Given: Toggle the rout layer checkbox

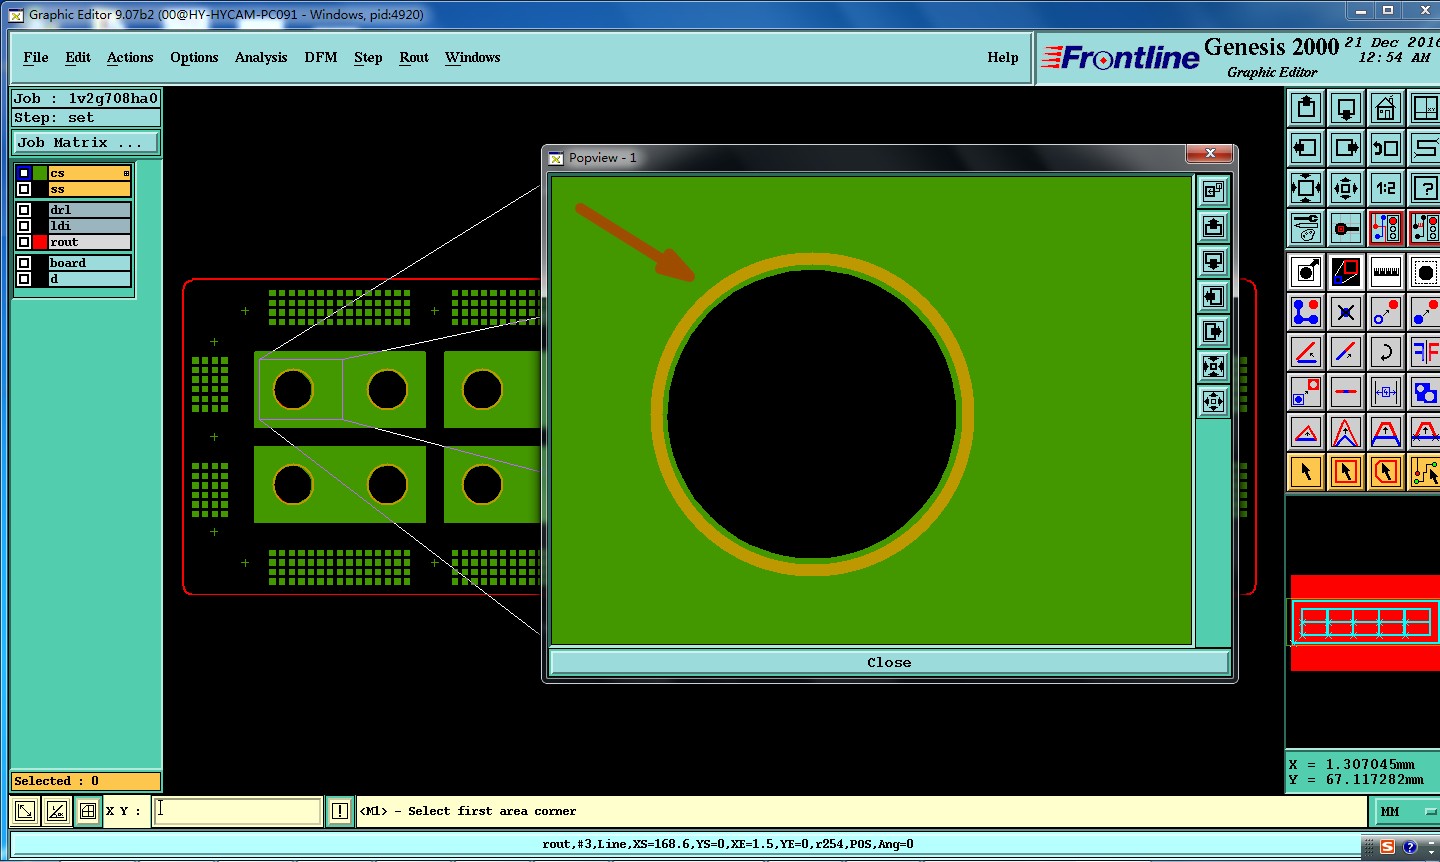Looking at the screenshot, I should pyautogui.click(x=24, y=242).
